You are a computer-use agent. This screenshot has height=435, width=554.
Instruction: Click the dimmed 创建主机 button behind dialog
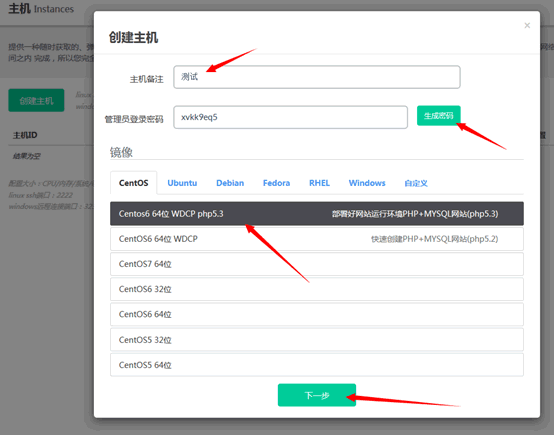[36, 100]
